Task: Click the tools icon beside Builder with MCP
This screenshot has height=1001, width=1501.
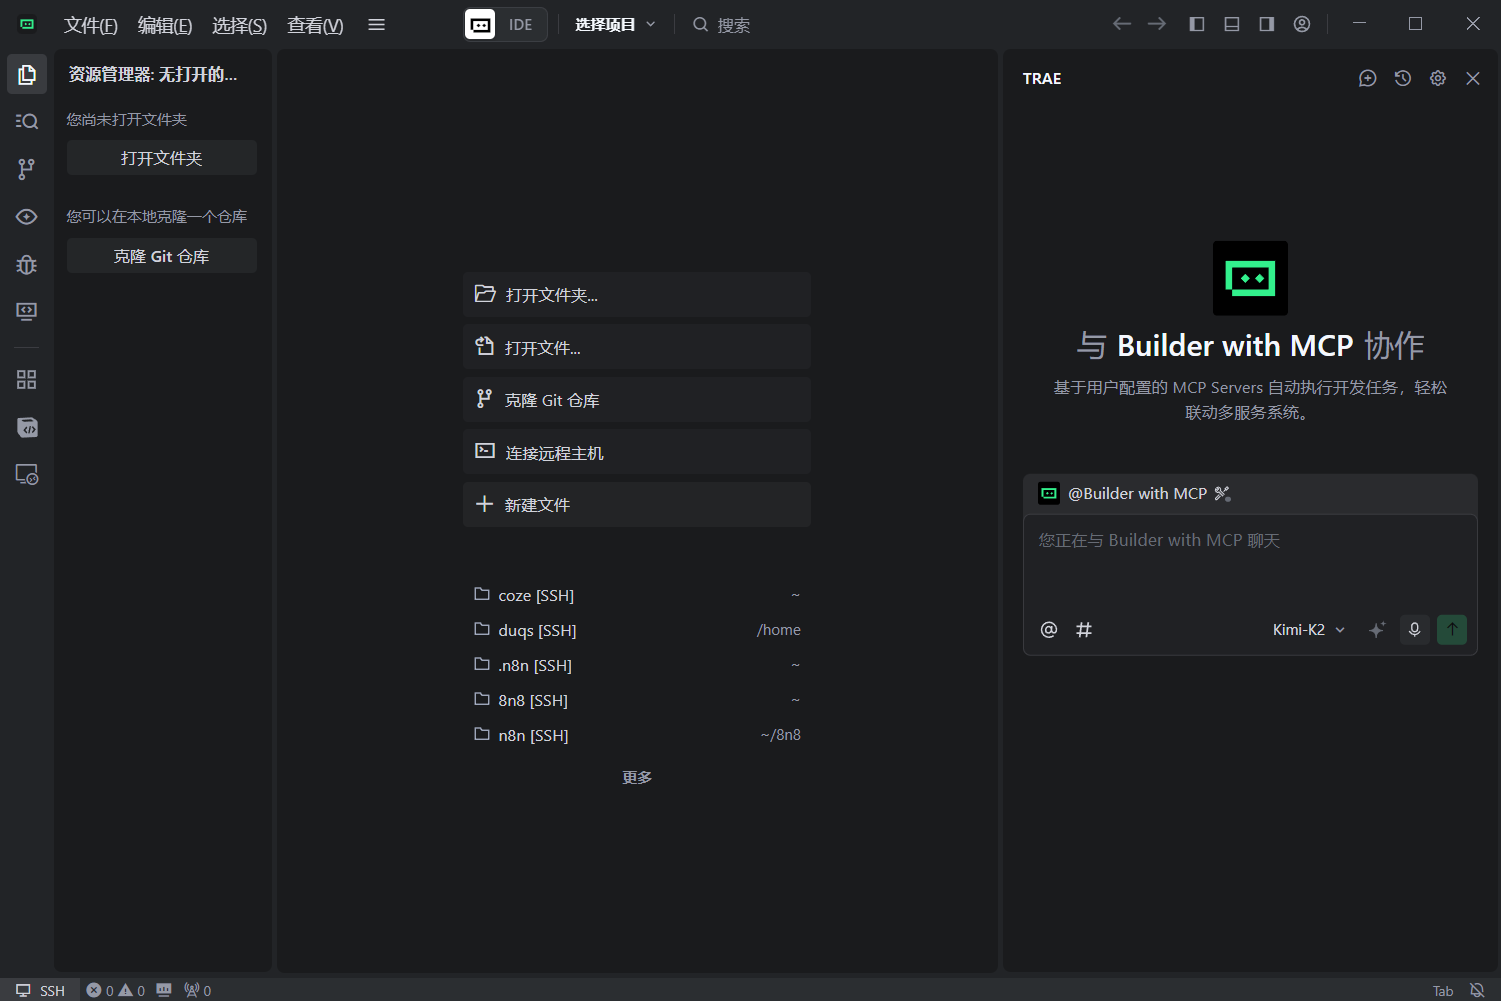Action: 1222,493
